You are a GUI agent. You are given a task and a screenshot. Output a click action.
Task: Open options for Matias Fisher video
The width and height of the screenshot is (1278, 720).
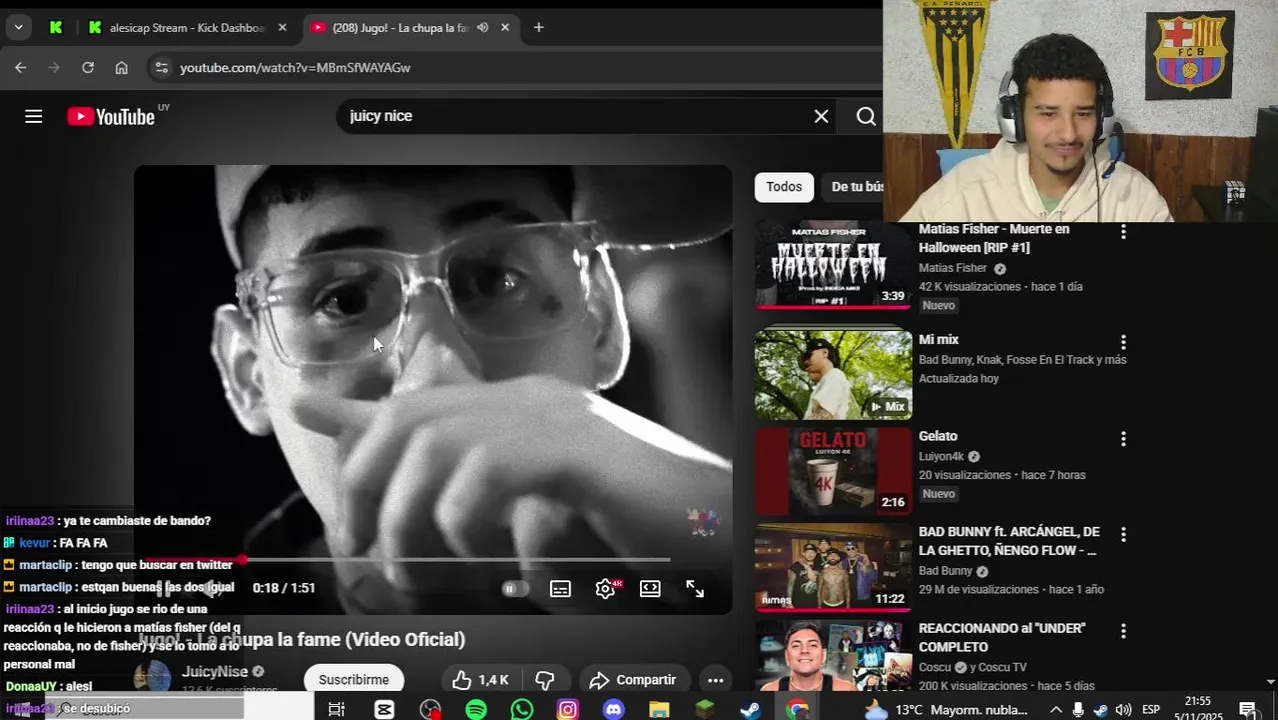[x=1123, y=232]
